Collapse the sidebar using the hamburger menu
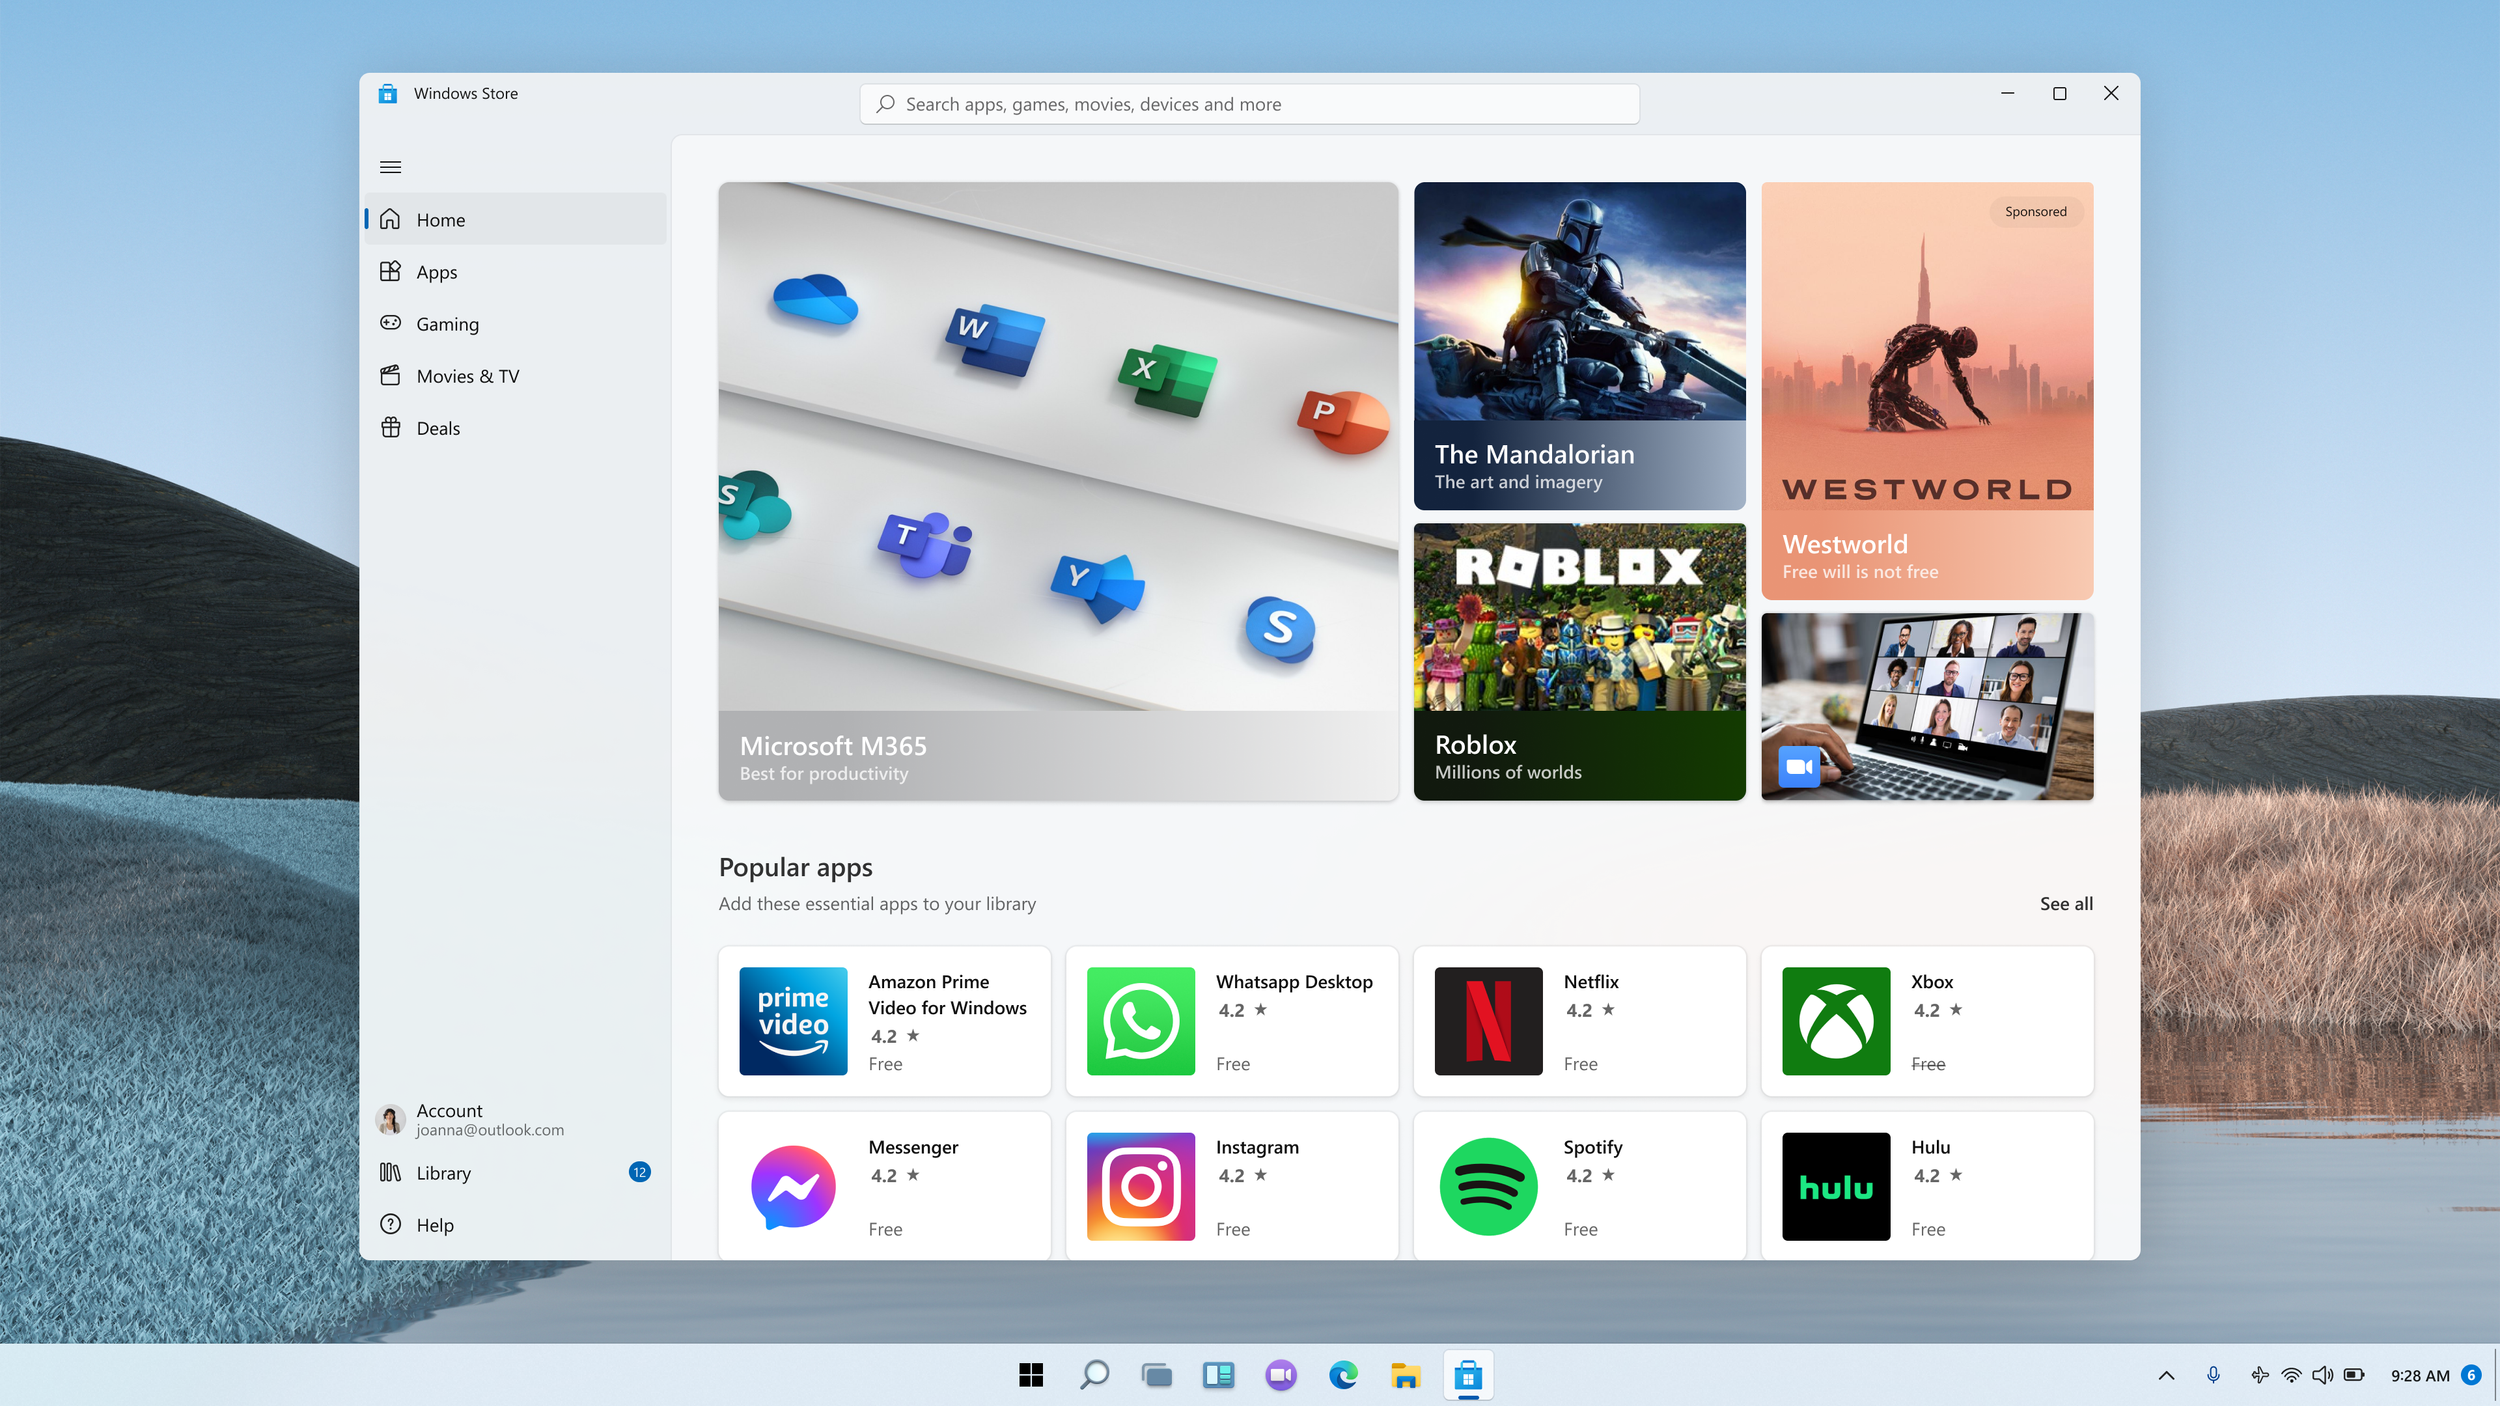This screenshot has height=1406, width=2500. tap(390, 166)
